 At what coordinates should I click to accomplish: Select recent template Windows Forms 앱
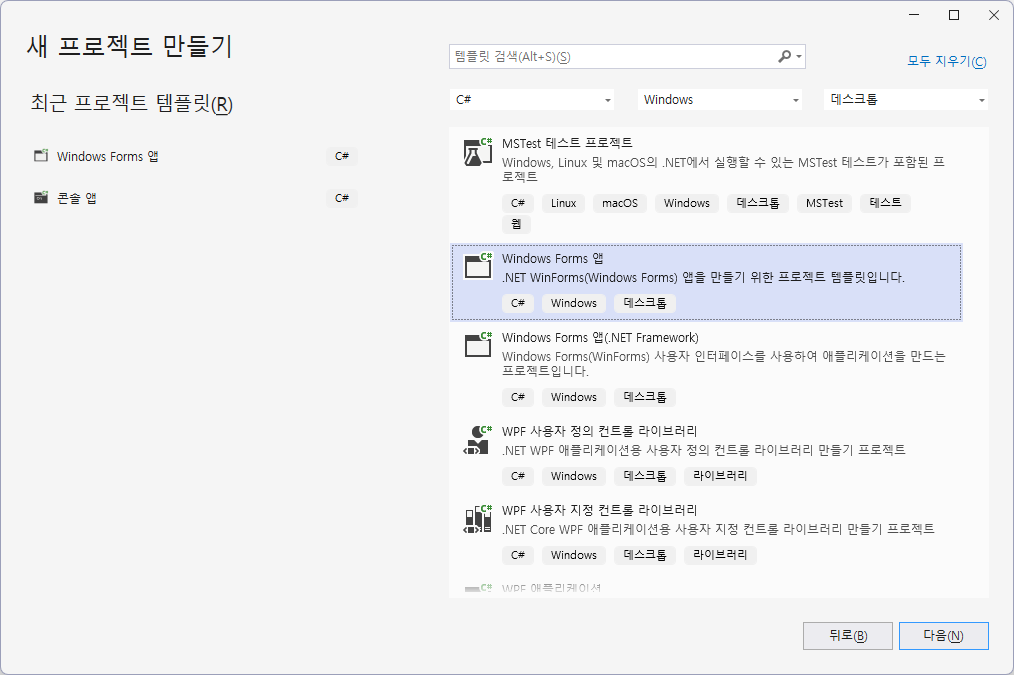pyautogui.click(x=195, y=156)
